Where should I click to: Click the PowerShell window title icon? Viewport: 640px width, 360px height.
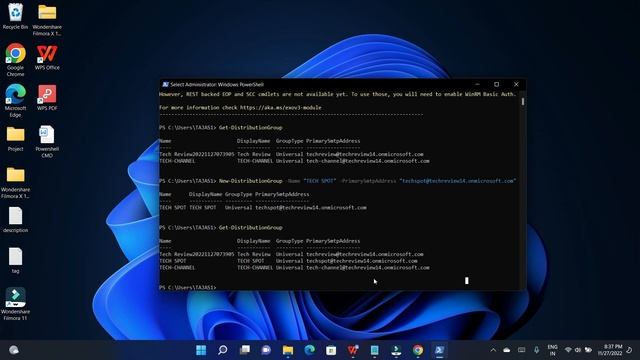[x=165, y=84]
